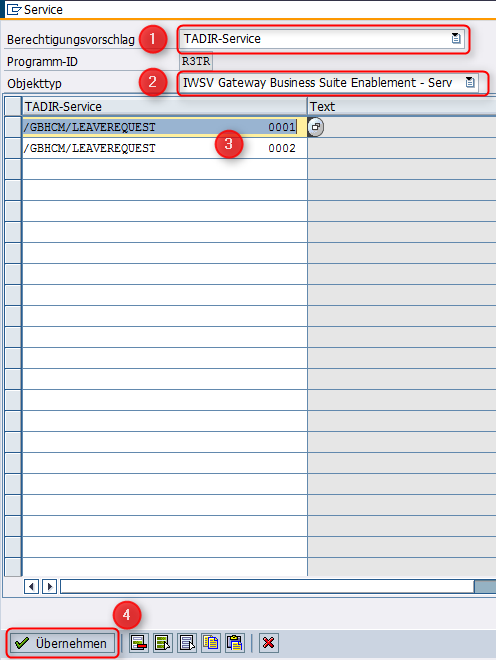Image resolution: width=496 pixels, height=660 pixels.
Task: Click the paste clipboard icon
Action: click(x=235, y=643)
